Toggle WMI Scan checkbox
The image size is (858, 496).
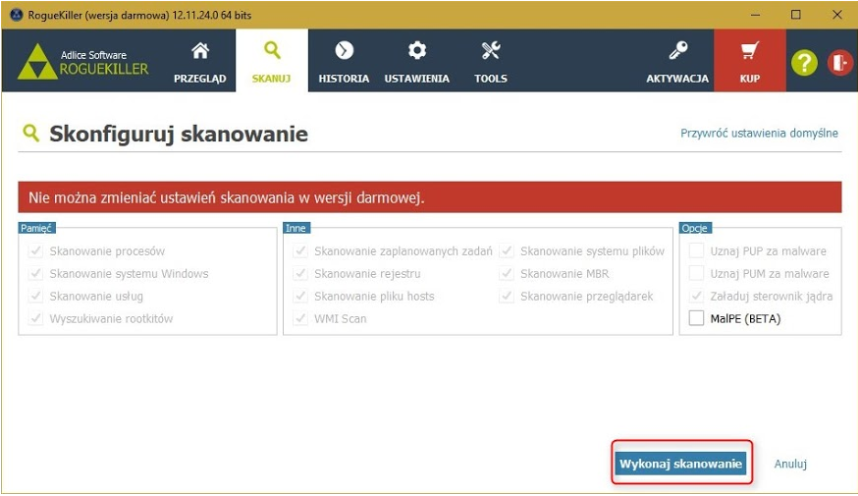[300, 319]
